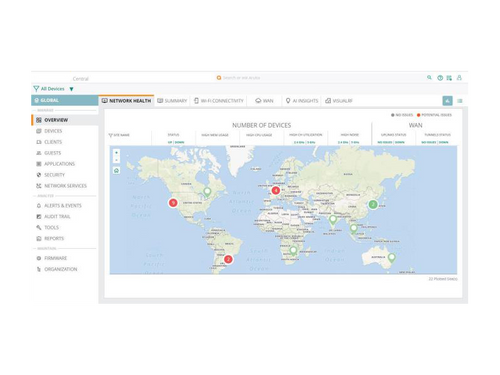The width and height of the screenshot is (500, 375).
Task: Click the search magnifier icon in header
Action: 429,78
